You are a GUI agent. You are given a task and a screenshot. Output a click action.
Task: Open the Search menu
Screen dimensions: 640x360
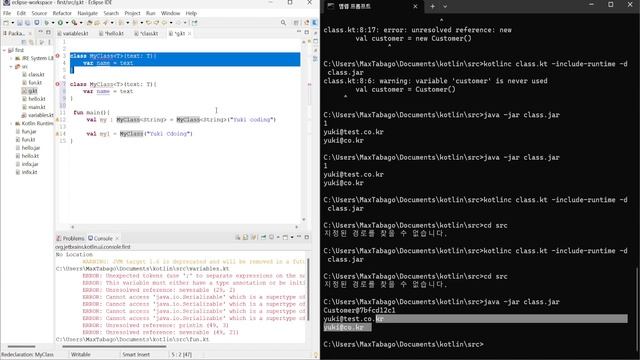tap(111, 13)
